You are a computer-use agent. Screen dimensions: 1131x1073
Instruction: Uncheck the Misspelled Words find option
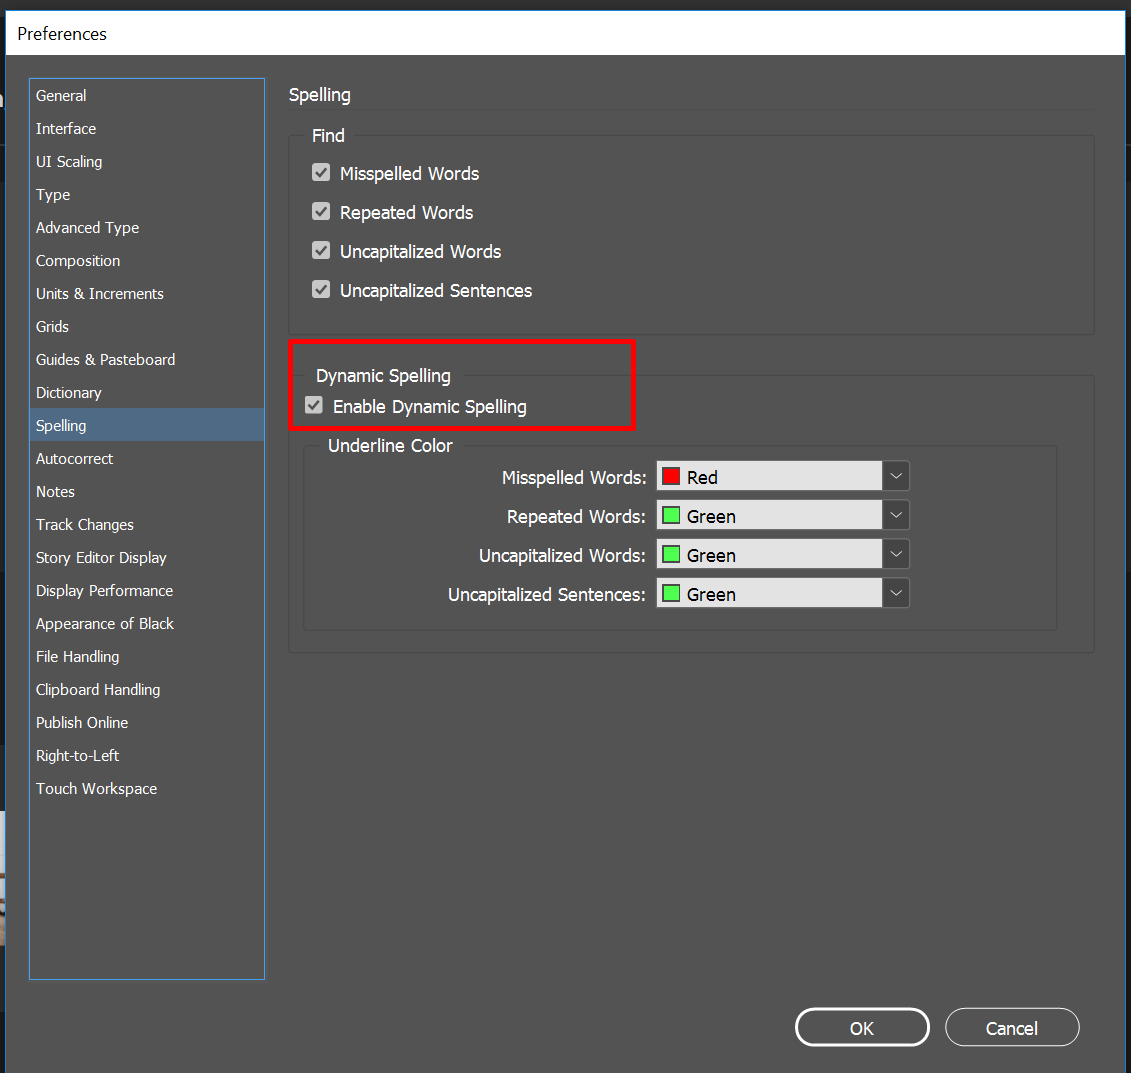(320, 172)
